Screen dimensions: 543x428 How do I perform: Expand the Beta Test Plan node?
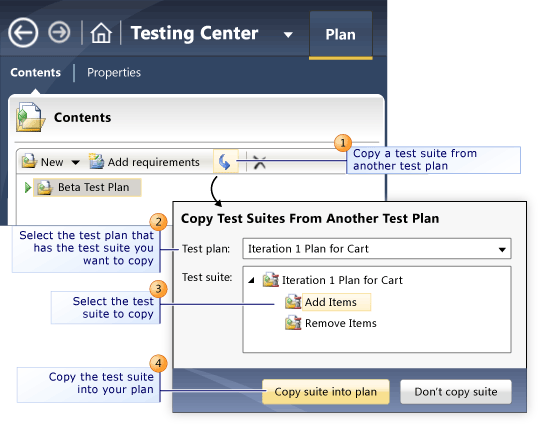coord(28,188)
